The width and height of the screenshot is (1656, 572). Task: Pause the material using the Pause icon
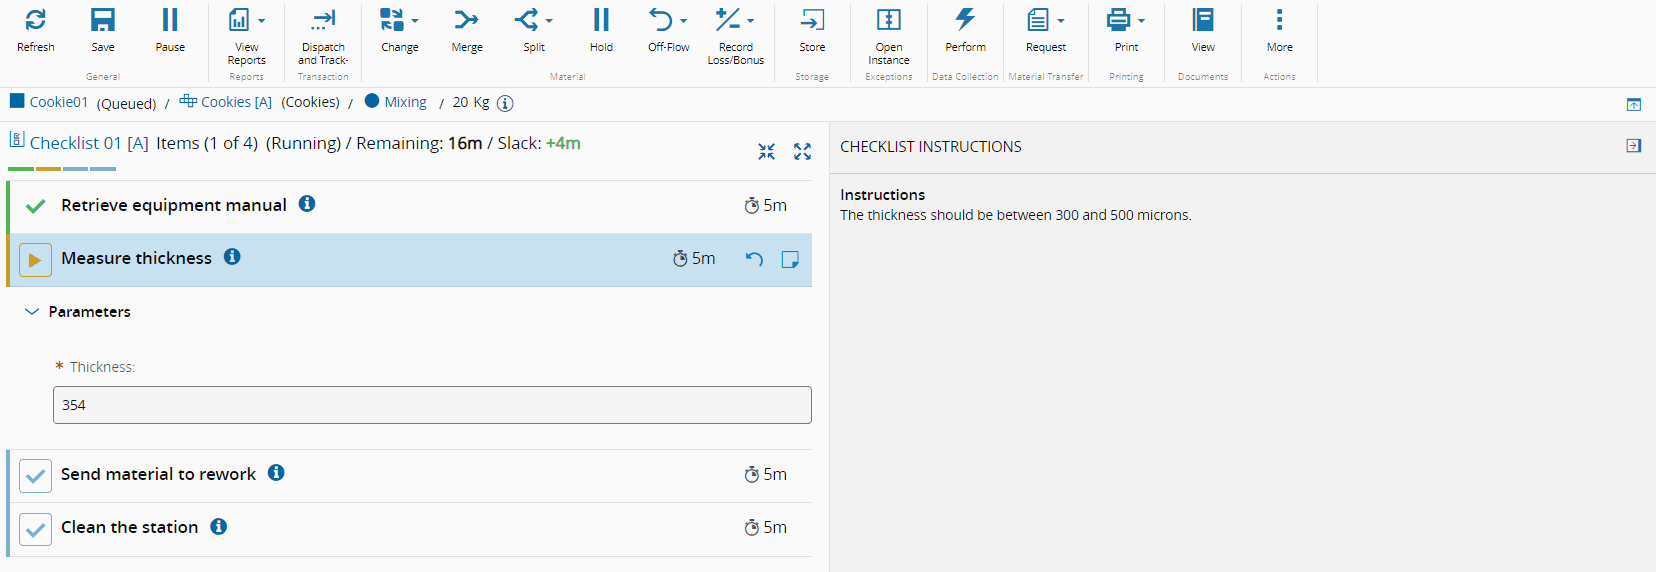[x=170, y=20]
